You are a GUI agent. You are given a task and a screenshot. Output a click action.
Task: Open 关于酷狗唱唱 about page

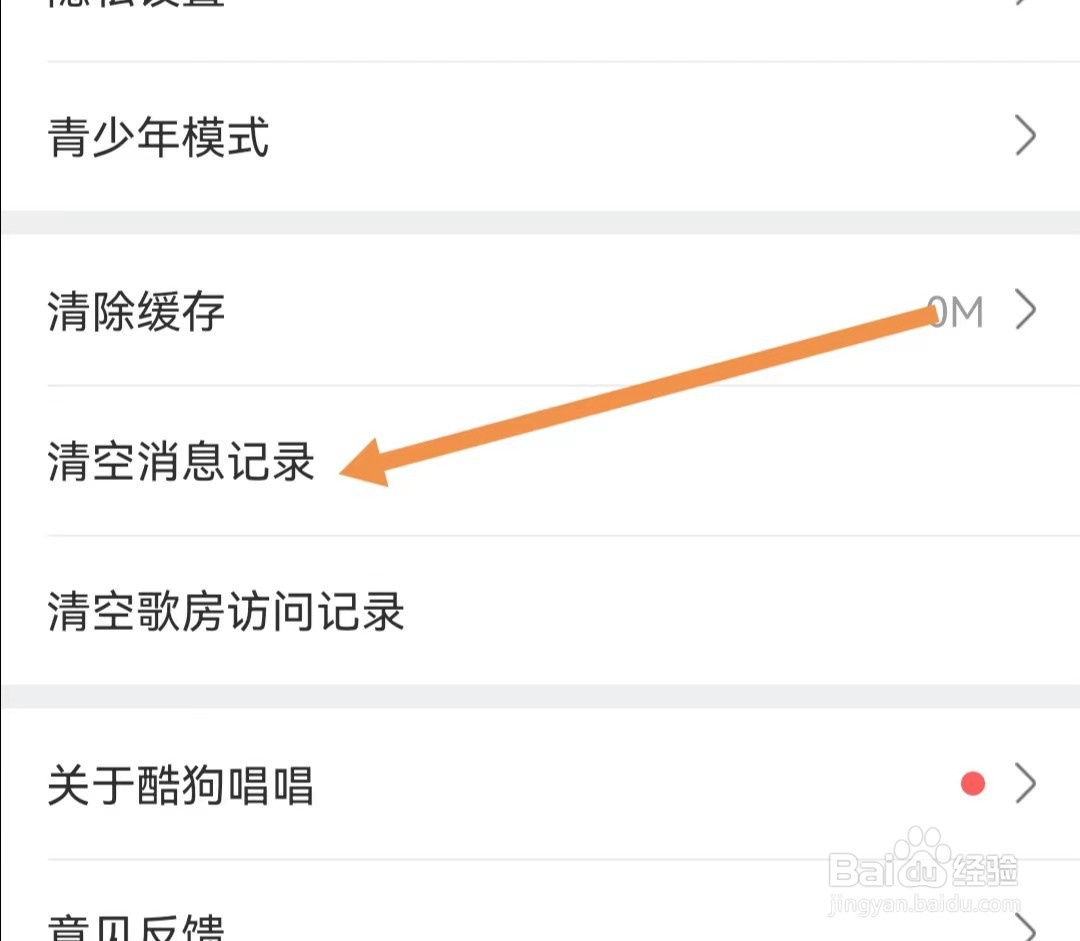pos(540,785)
